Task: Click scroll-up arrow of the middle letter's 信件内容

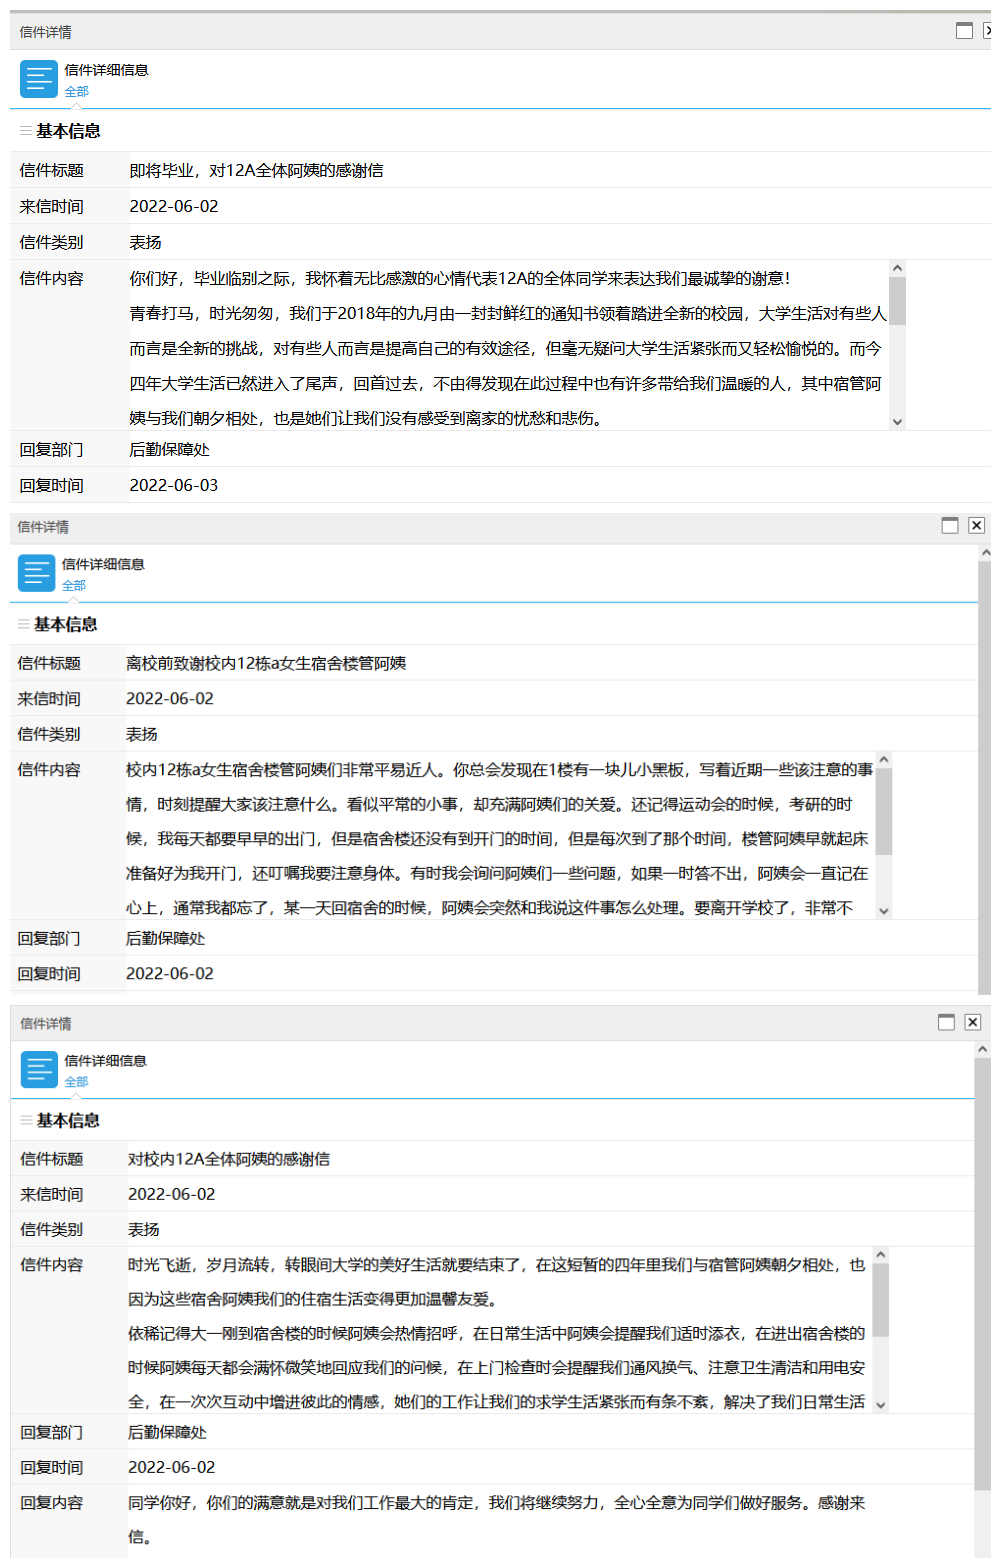Action: tap(884, 762)
